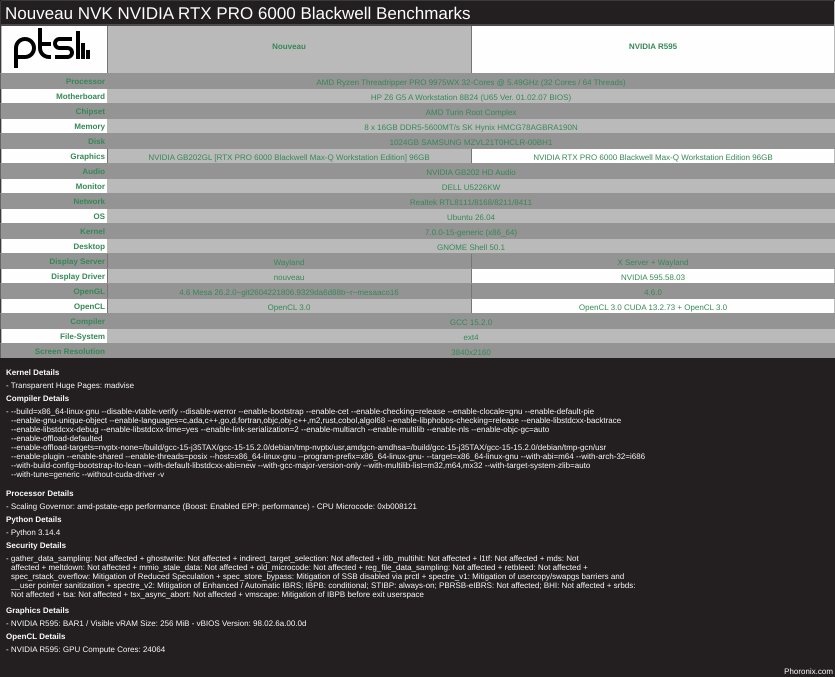
Task: Click the OpenGL row label
Action: pos(89,291)
